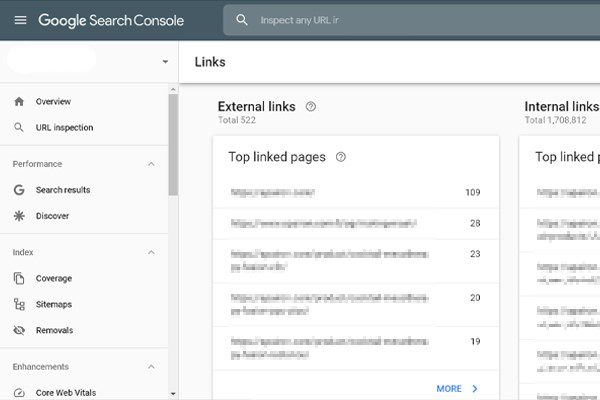Click the Google Search Console logo
The image size is (600, 400).
click(111, 20)
